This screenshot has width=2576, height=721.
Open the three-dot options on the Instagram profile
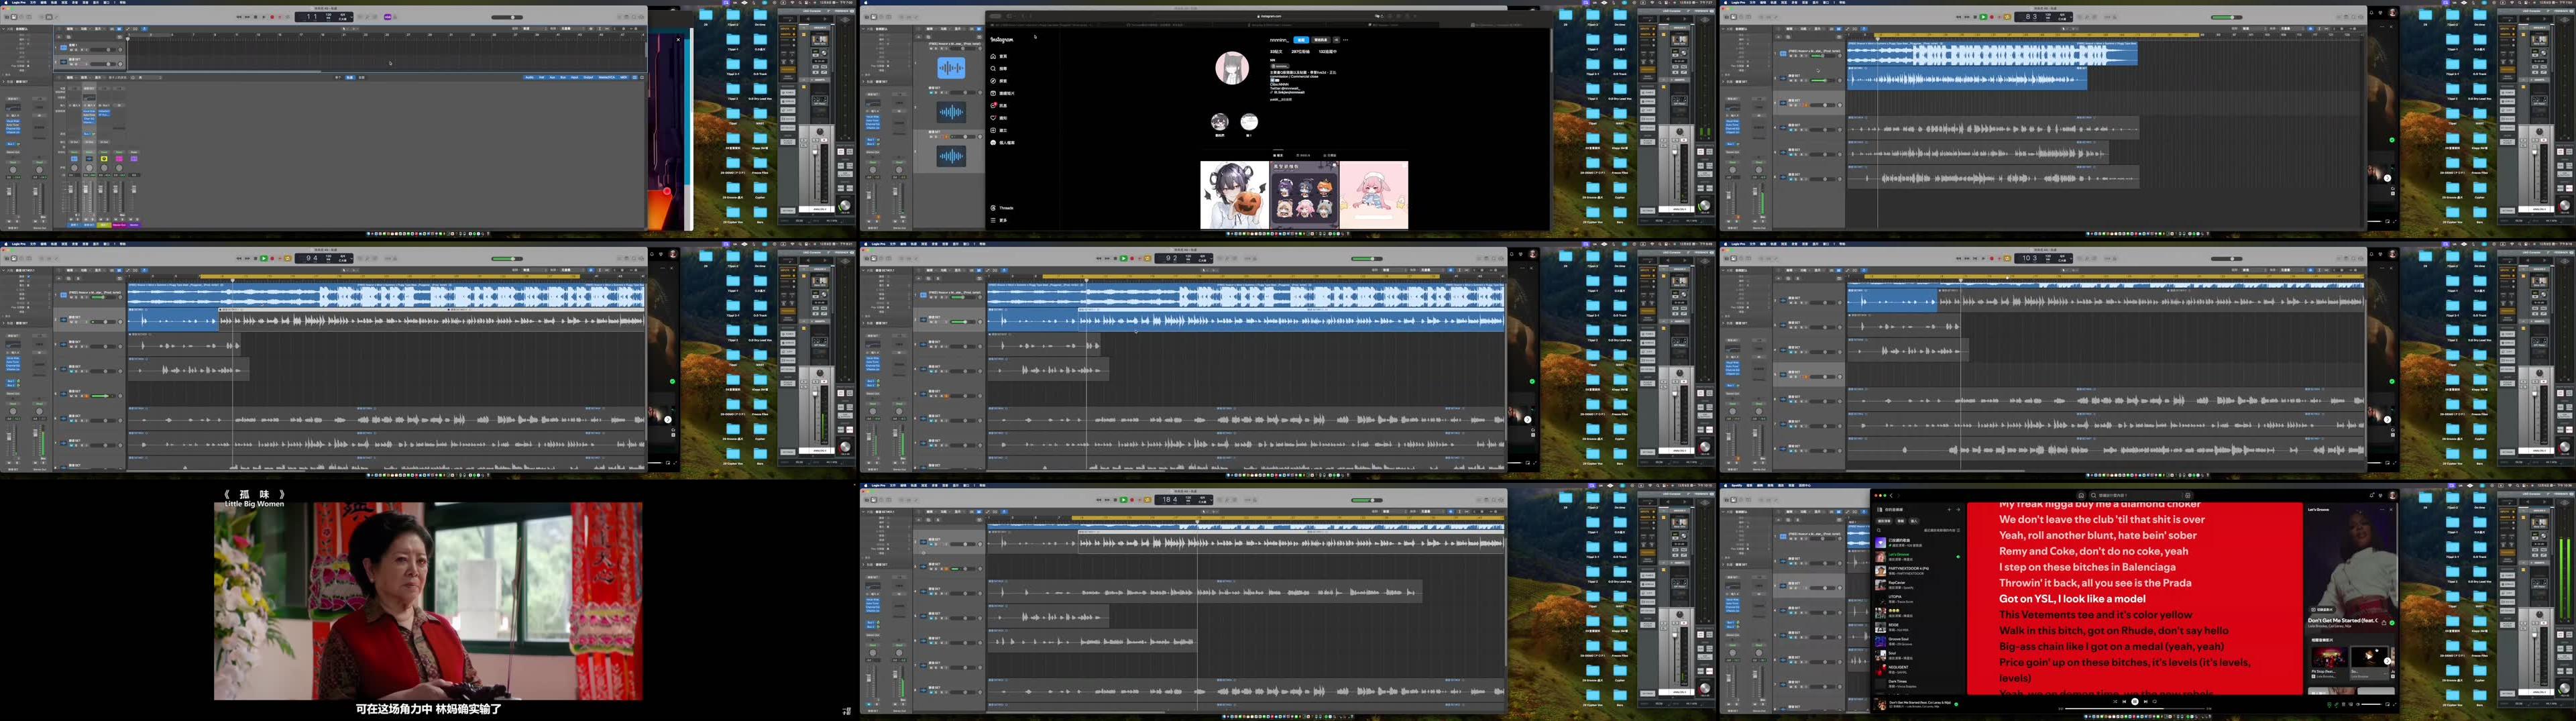pyautogui.click(x=1346, y=40)
